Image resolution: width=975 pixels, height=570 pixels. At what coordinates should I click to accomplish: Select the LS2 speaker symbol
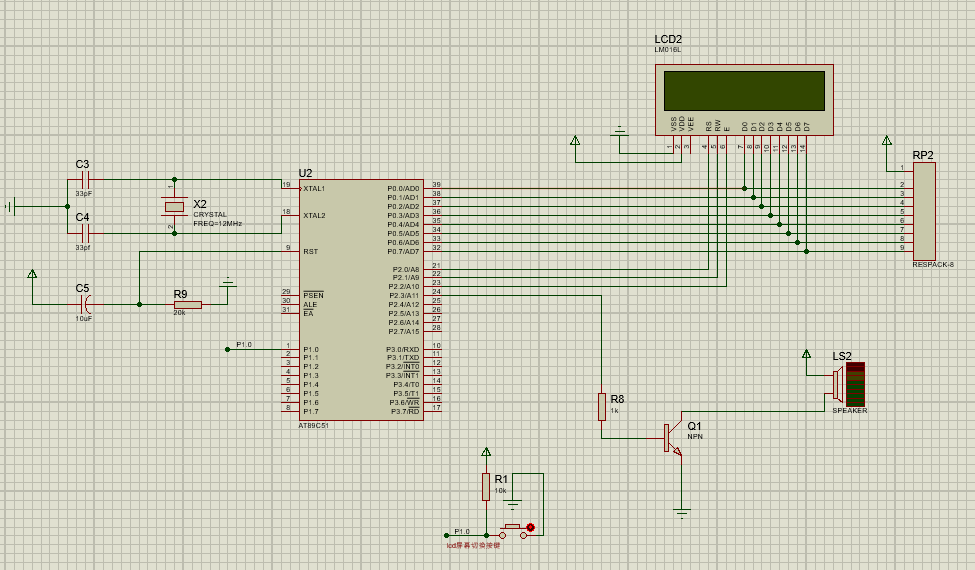click(849, 384)
